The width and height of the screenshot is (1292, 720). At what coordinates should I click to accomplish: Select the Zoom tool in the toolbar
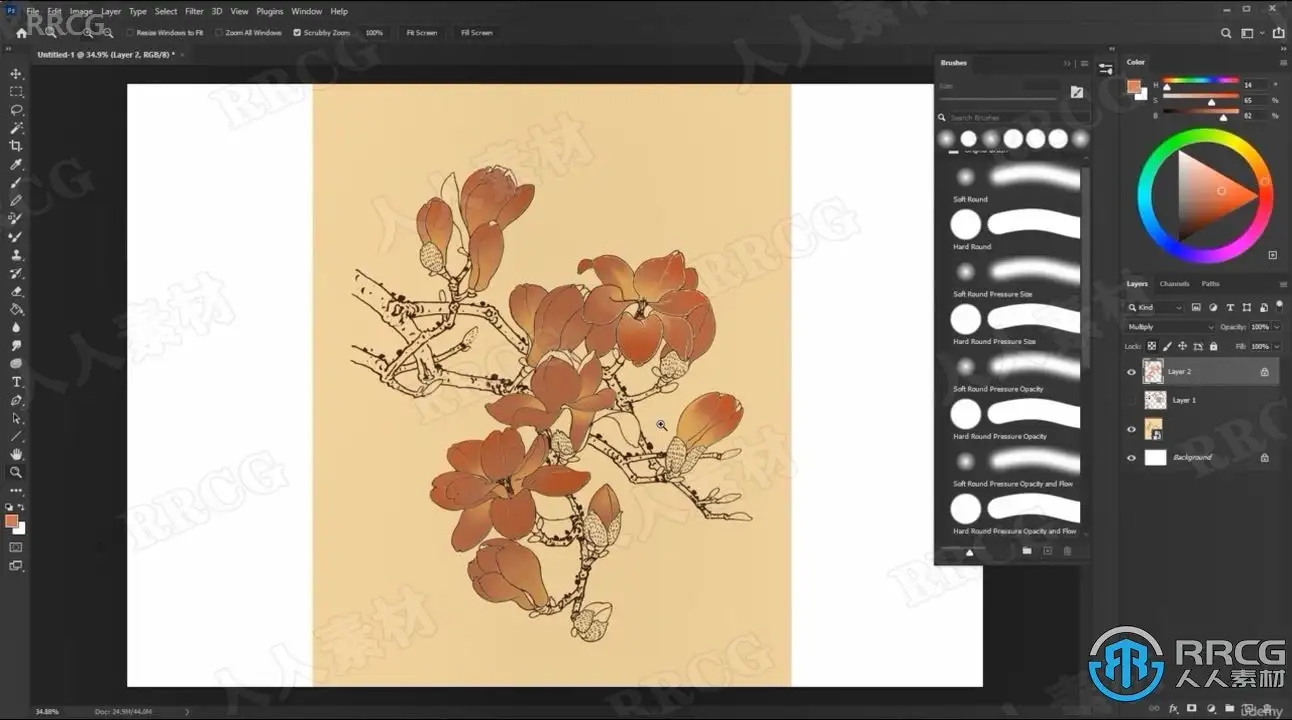(x=16, y=472)
